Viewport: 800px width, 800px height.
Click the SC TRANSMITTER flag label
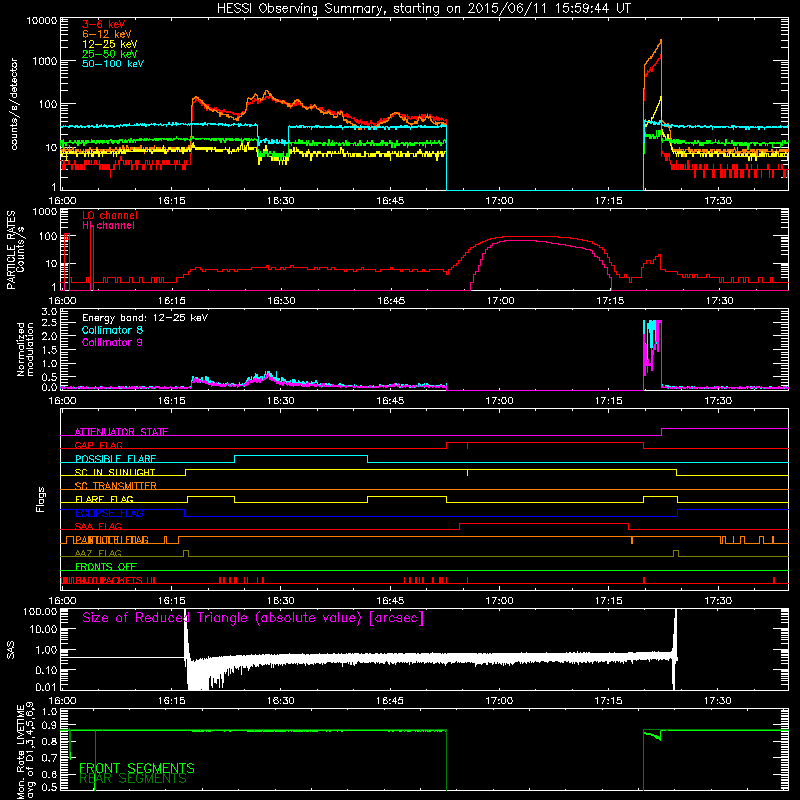(x=116, y=486)
